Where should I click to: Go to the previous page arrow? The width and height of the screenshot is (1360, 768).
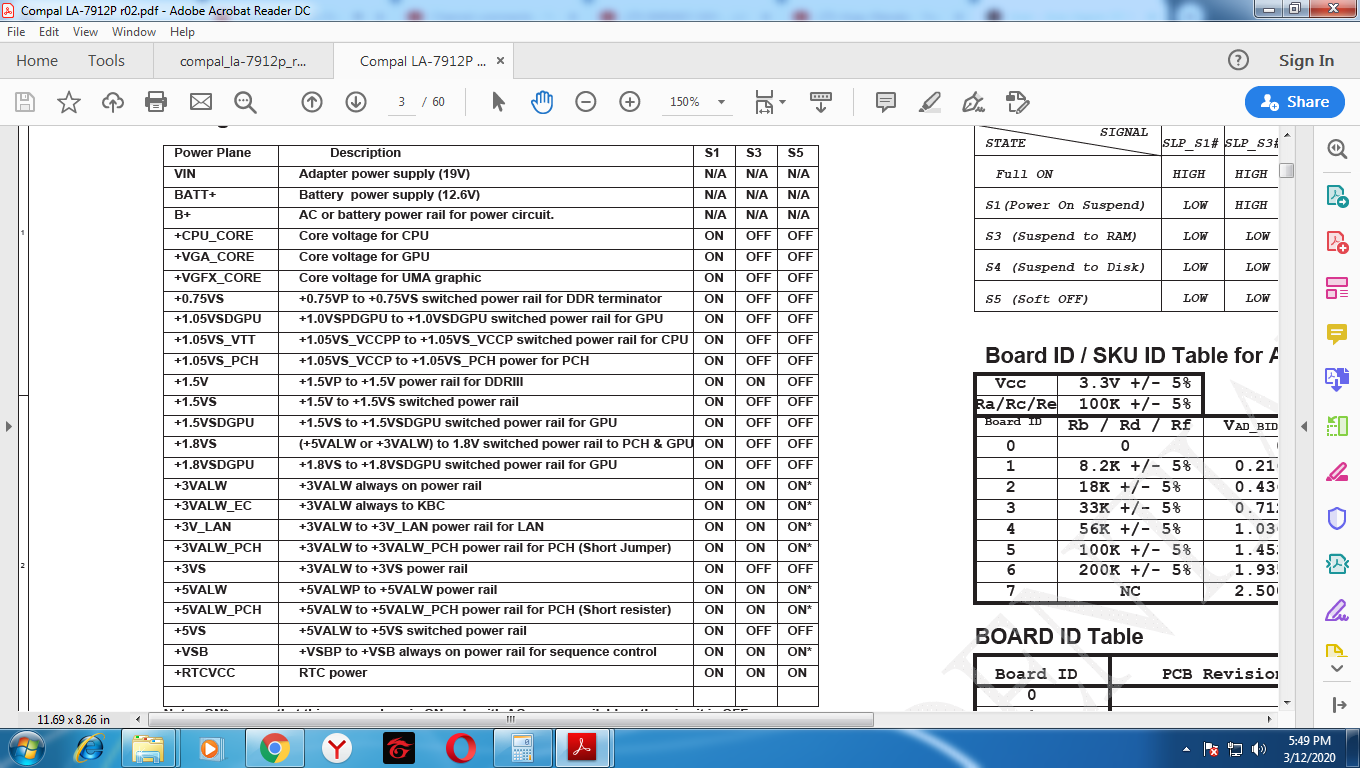point(312,102)
